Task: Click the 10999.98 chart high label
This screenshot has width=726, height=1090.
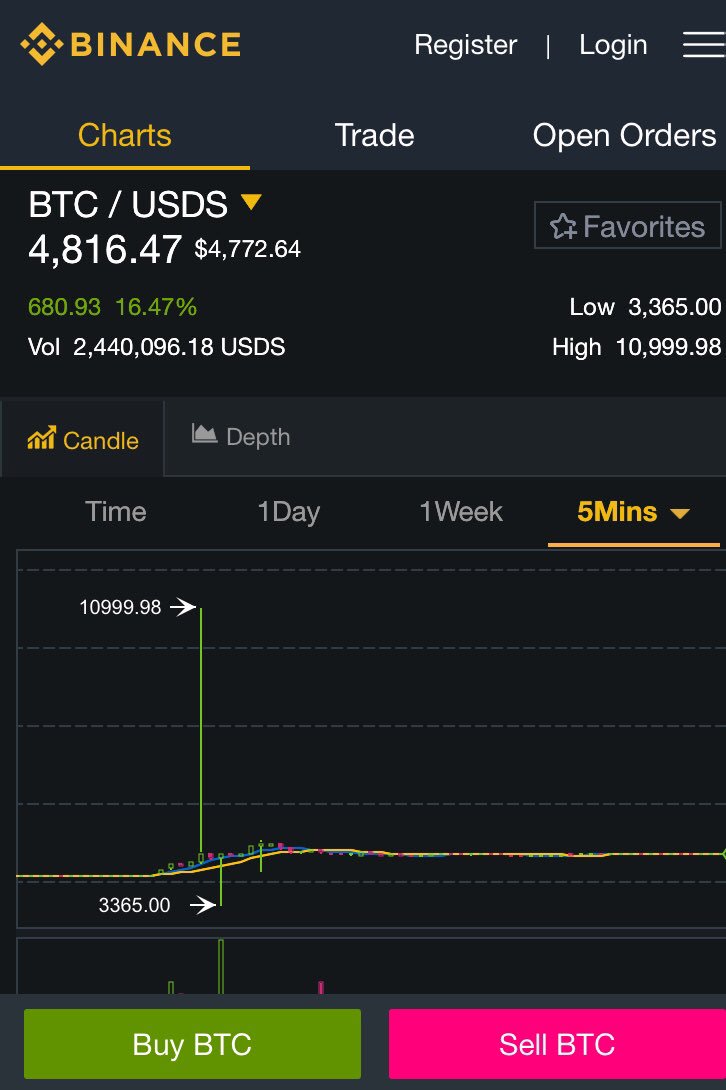Action: tap(120, 607)
